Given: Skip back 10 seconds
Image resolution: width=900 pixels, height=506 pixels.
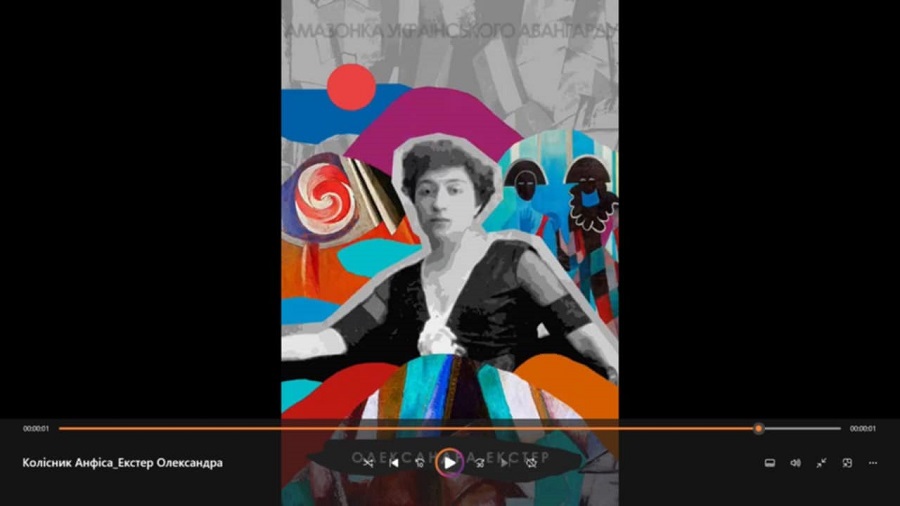Looking at the screenshot, I should tap(421, 462).
